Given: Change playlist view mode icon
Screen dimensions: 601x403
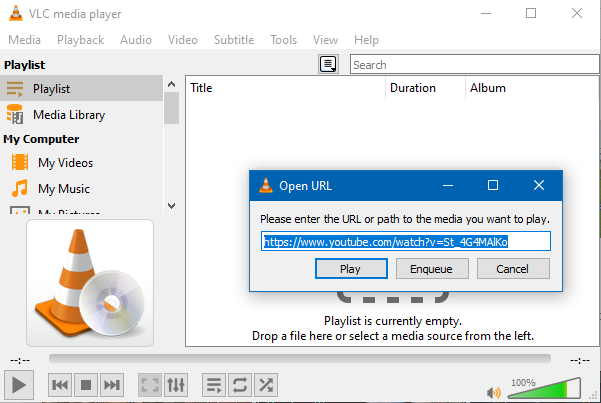Looking at the screenshot, I should click(328, 64).
